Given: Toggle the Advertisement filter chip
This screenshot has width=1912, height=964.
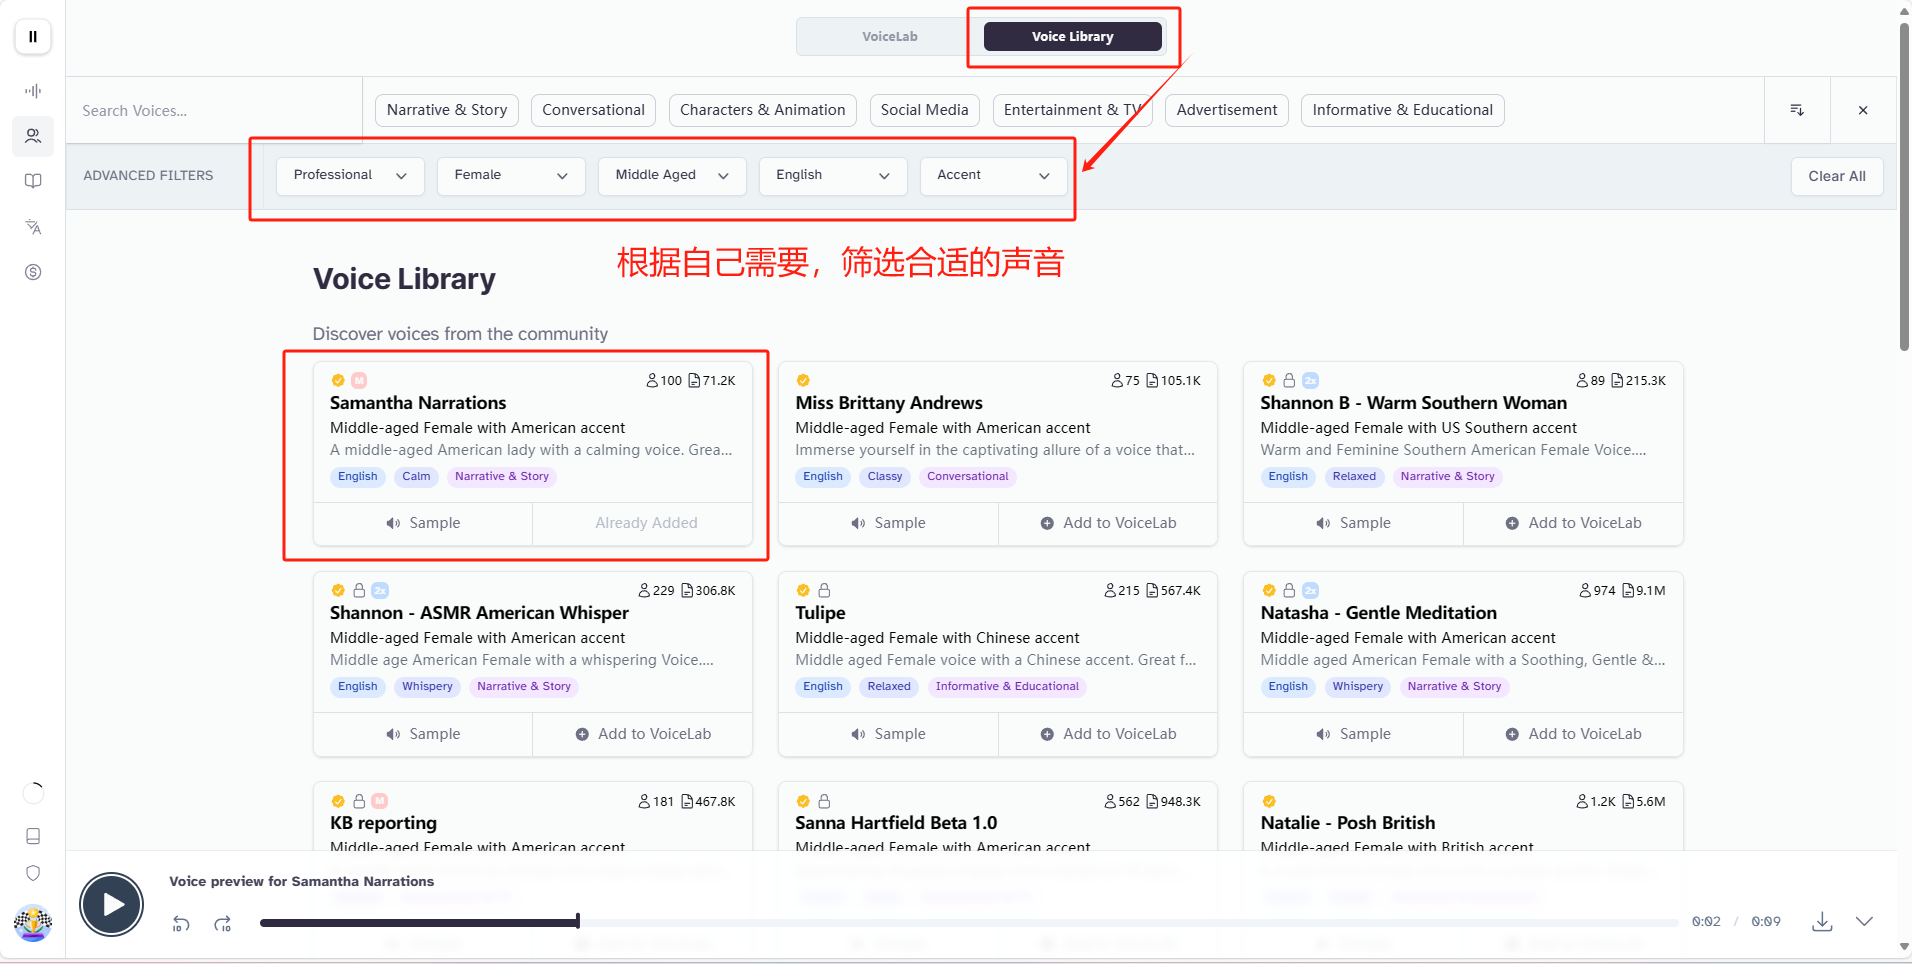Looking at the screenshot, I should (1226, 110).
